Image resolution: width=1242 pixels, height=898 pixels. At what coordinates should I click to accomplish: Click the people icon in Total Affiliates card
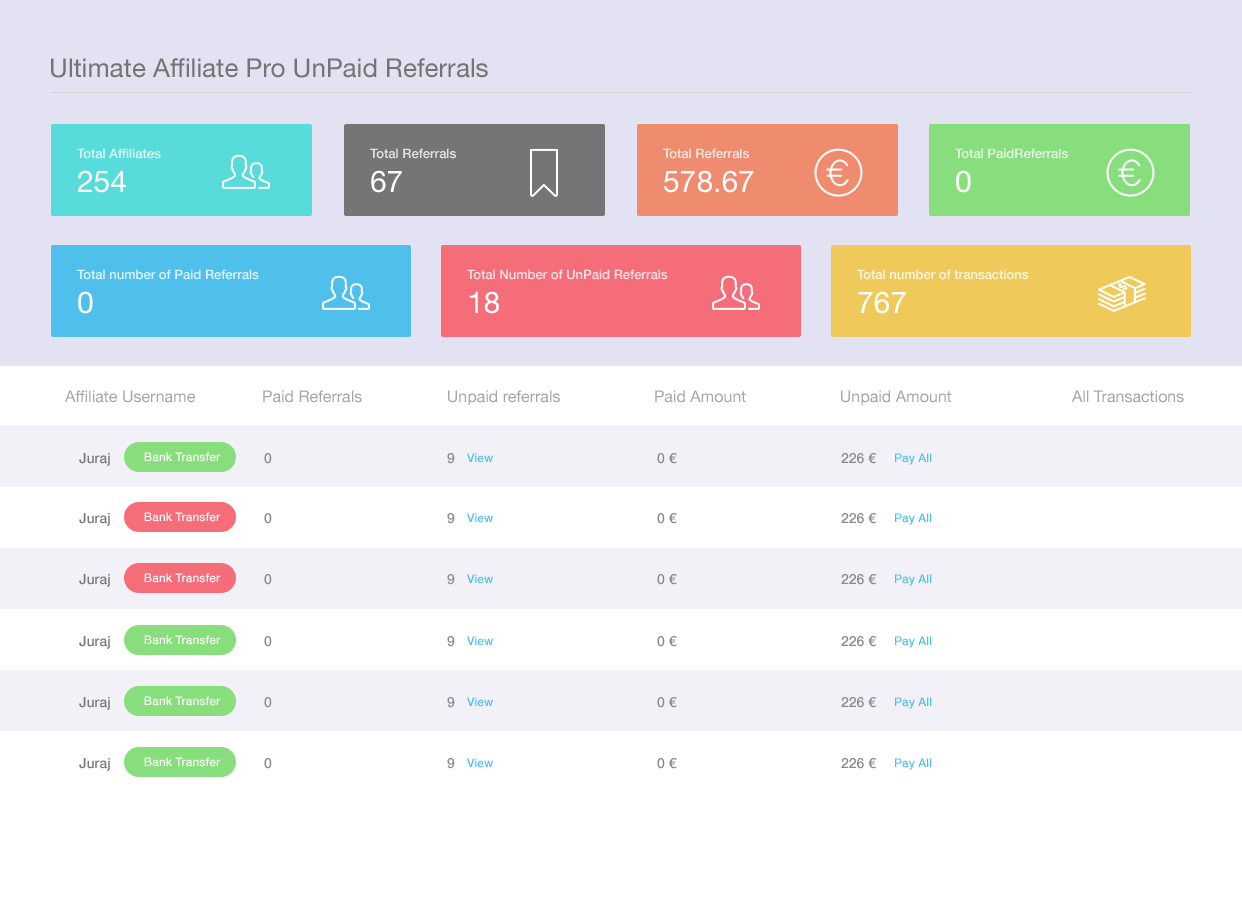click(x=246, y=172)
